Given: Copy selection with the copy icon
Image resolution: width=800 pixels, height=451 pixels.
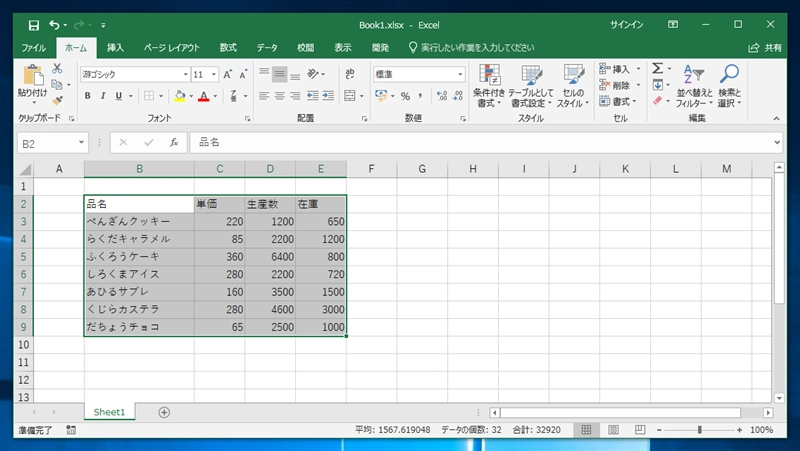Looking at the screenshot, I should (57, 84).
